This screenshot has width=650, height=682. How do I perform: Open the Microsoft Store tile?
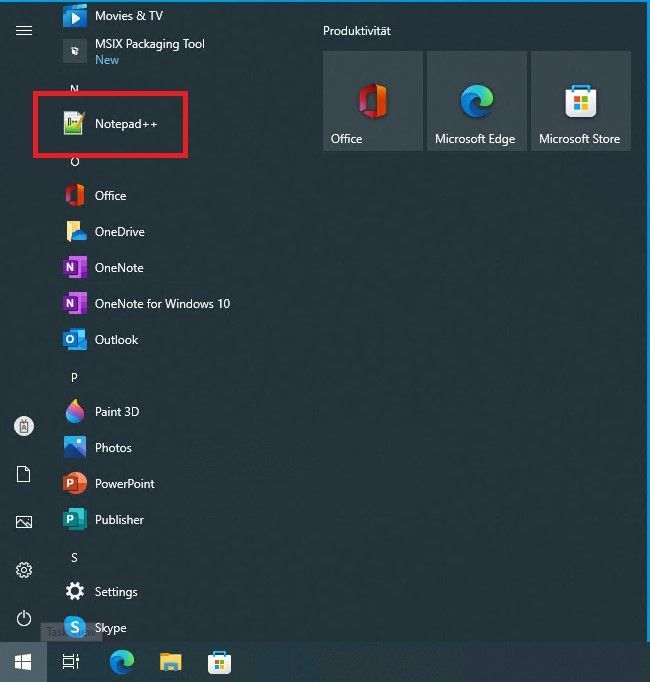pyautogui.click(x=581, y=101)
